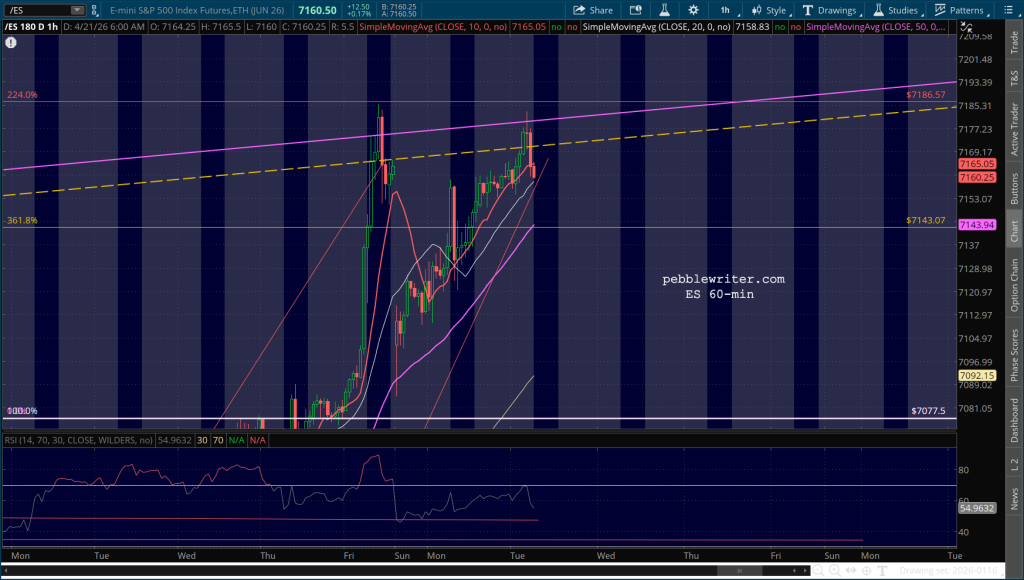The image size is (1024, 580).
Task: Click the 54.9632 RSI bubble on axis
Action: click(x=977, y=508)
